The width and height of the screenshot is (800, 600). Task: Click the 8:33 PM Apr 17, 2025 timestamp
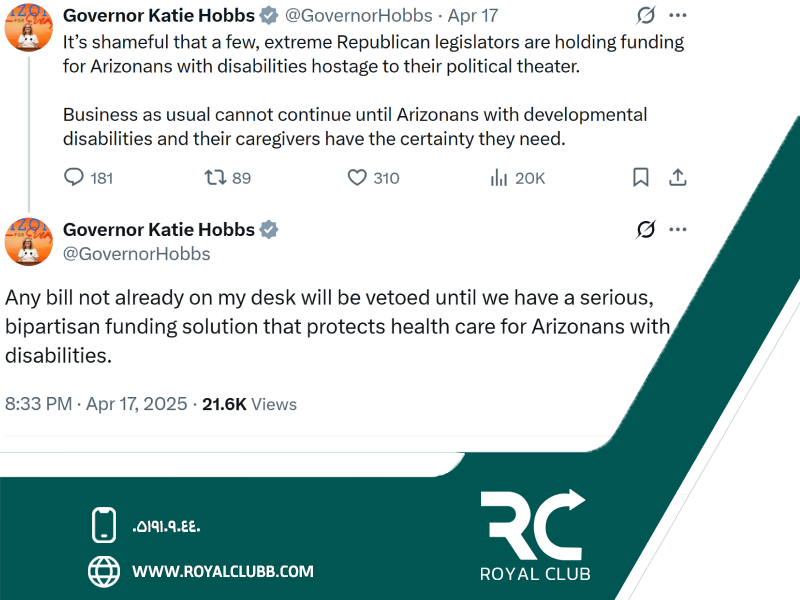click(96, 404)
